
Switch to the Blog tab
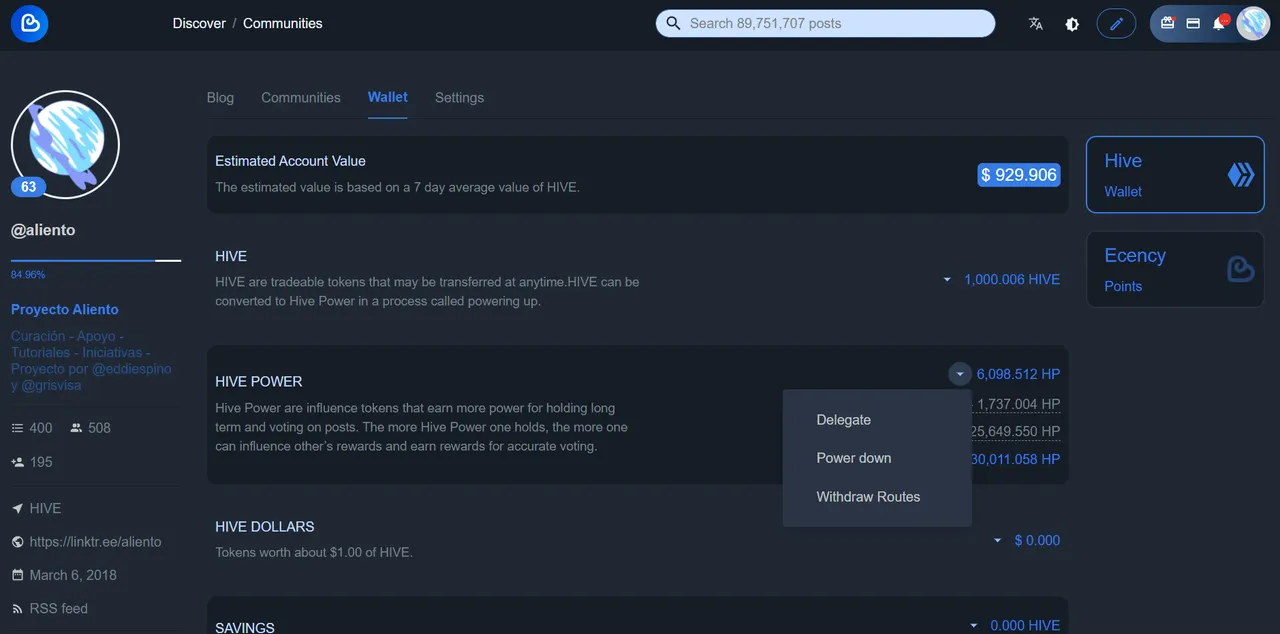coord(220,97)
